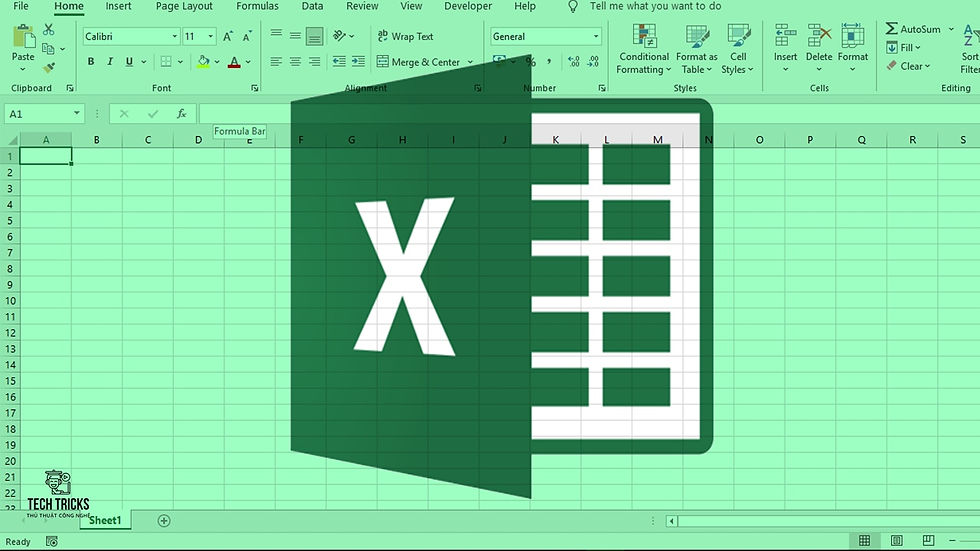Increase font size with the larger A
The height and width of the screenshot is (551, 980).
tap(228, 36)
